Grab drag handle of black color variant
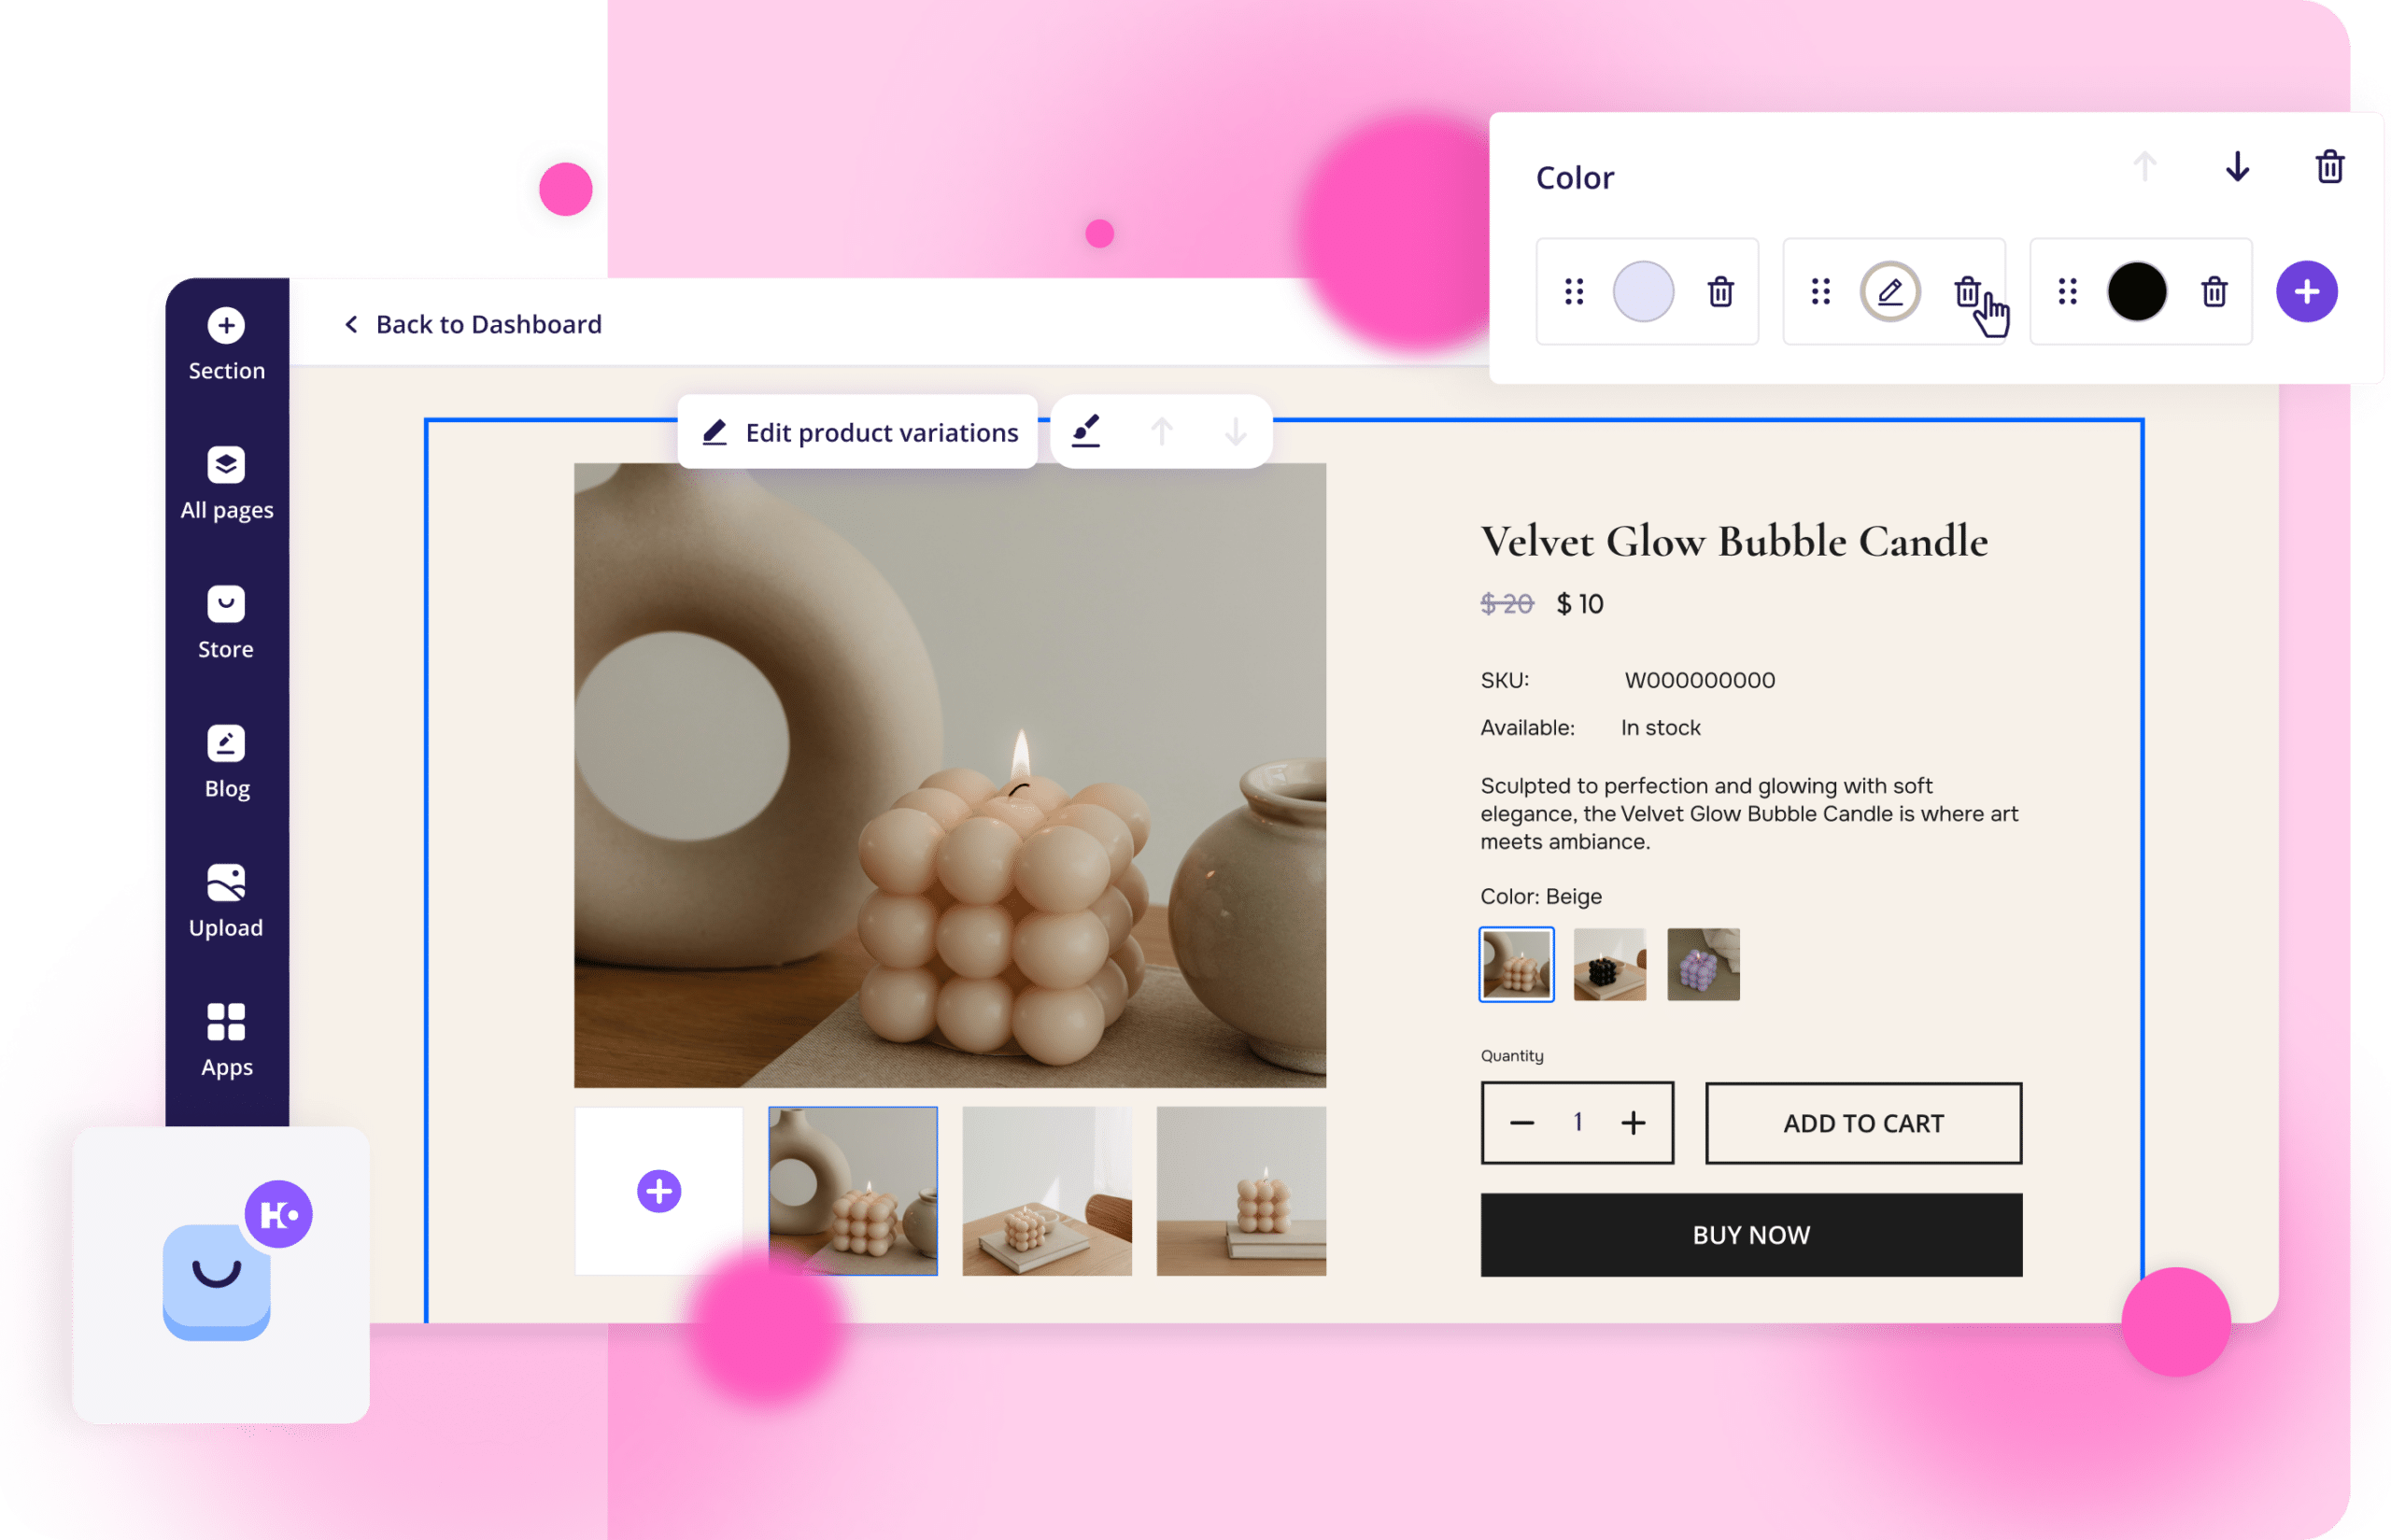Image resolution: width=2391 pixels, height=1540 pixels. 2067,292
